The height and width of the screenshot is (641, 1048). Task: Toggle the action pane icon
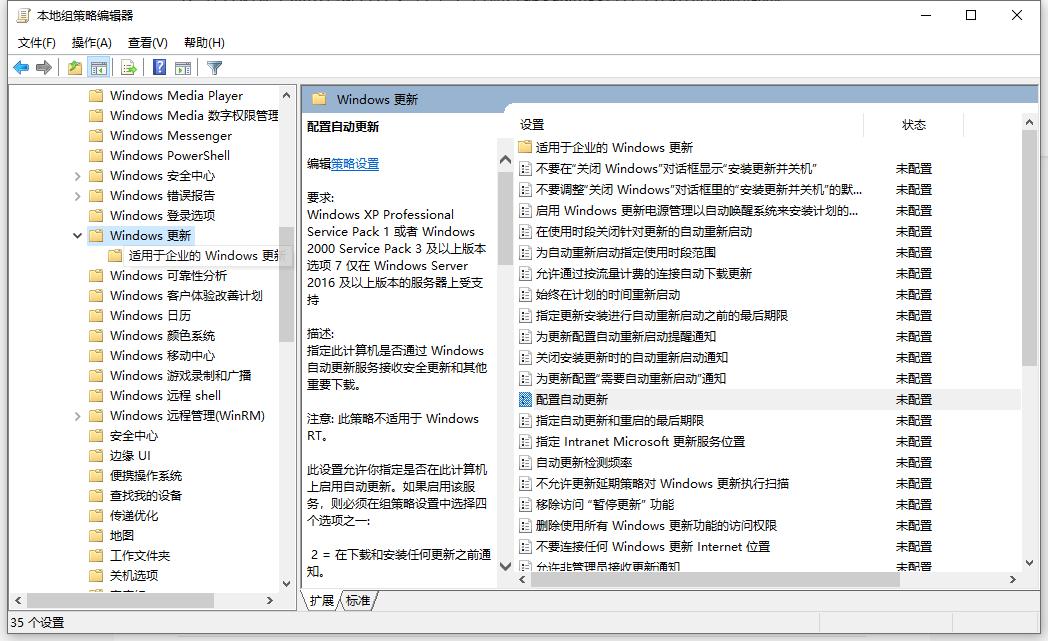click(x=184, y=67)
